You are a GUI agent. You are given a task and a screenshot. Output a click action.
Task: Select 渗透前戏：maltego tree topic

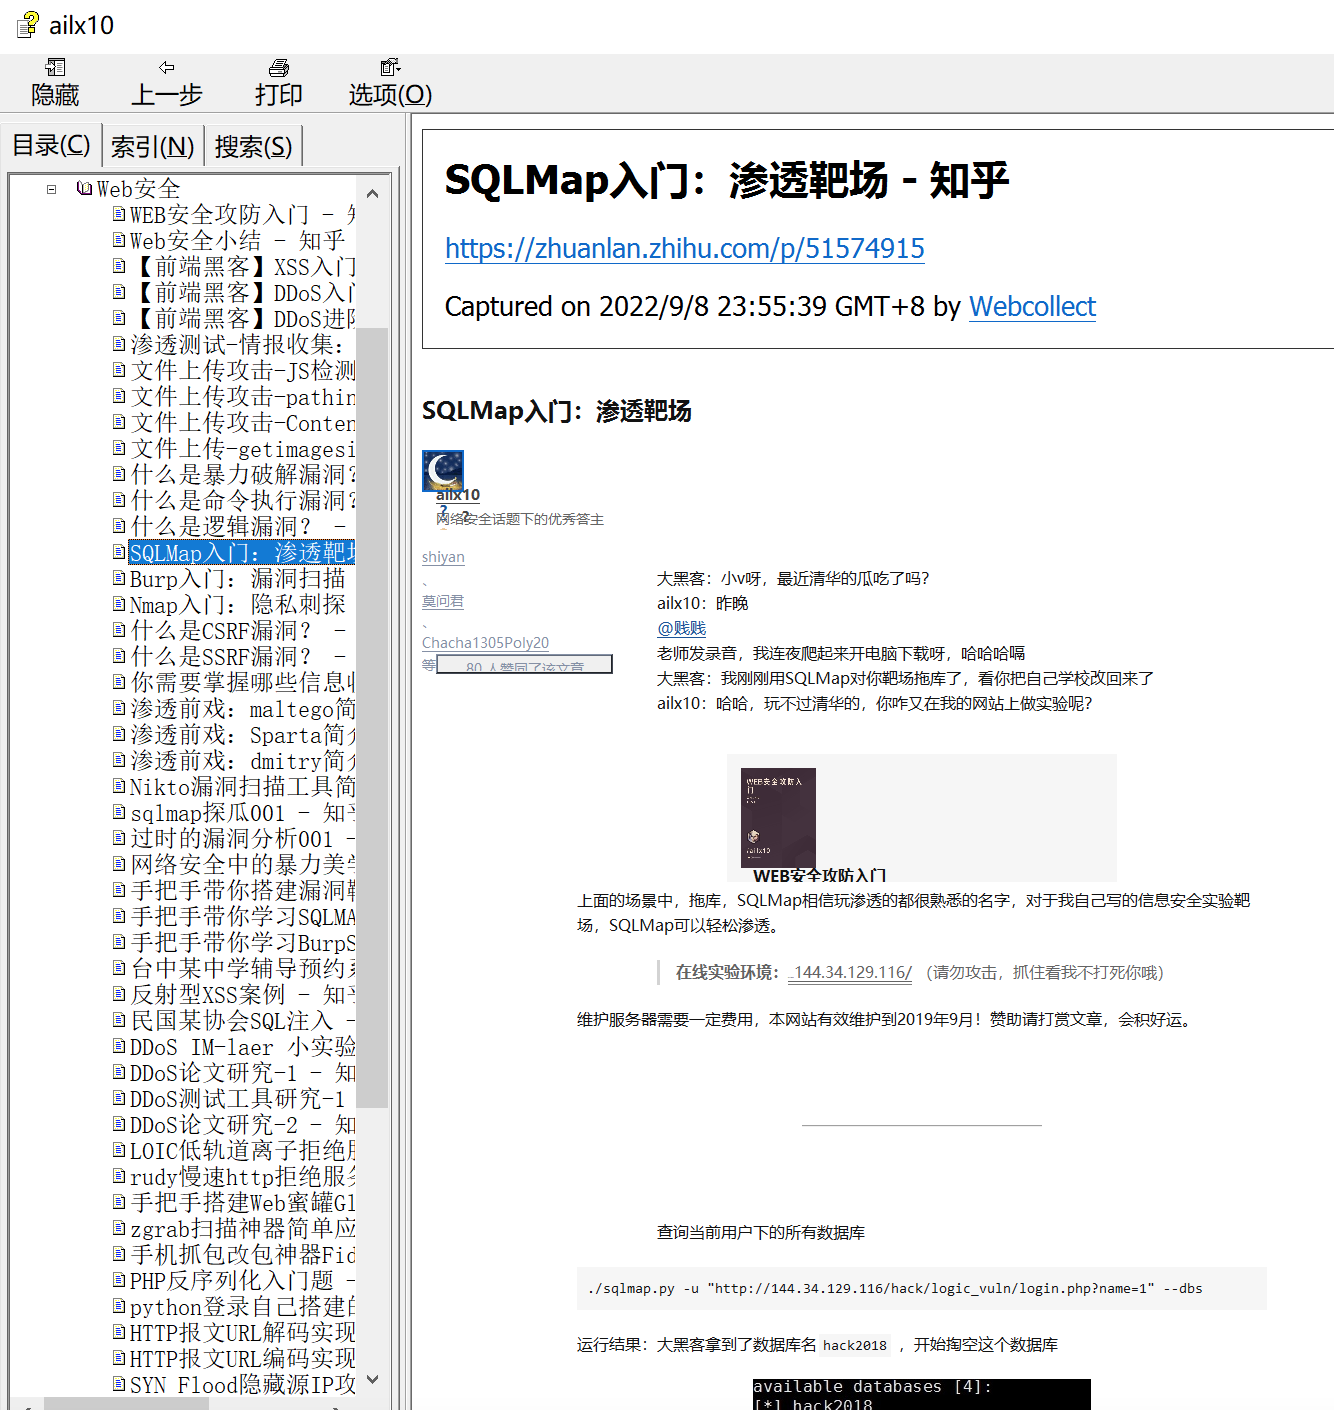(241, 708)
